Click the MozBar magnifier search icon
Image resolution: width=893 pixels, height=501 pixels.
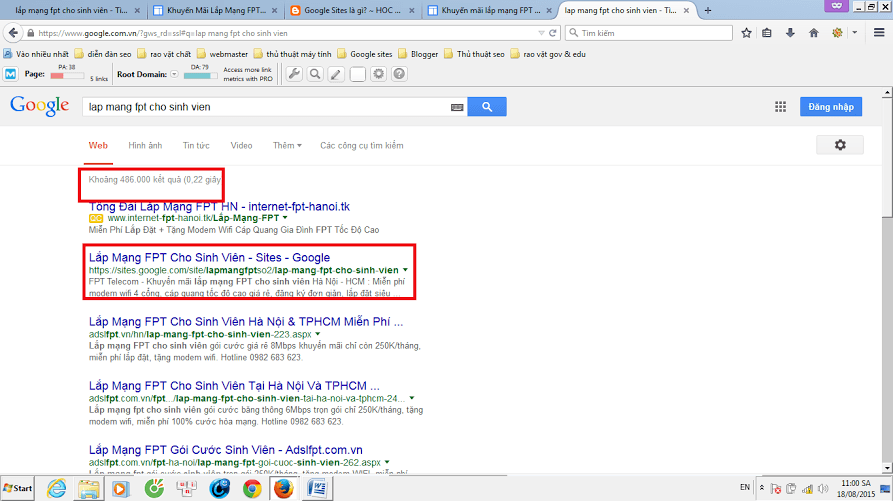(315, 74)
